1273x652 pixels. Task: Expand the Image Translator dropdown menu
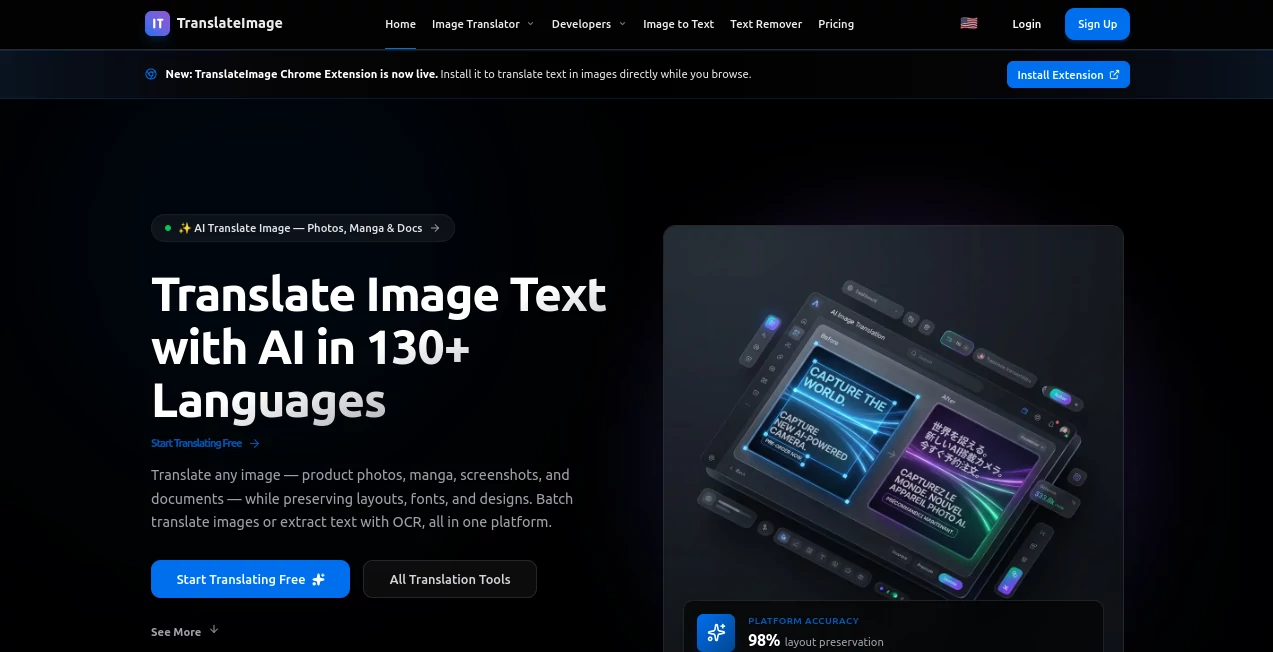[483, 24]
